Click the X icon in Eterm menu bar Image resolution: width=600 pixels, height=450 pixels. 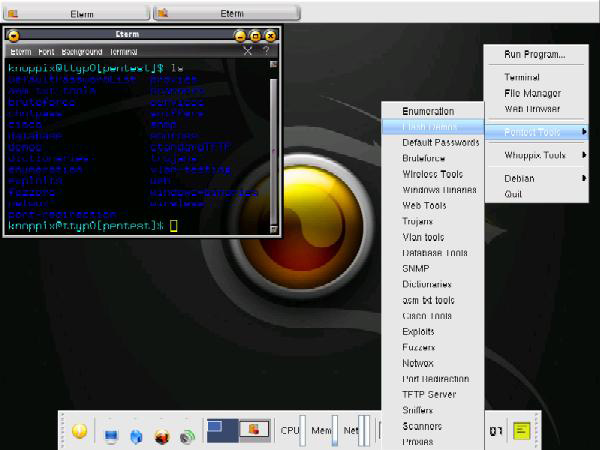click(248, 50)
